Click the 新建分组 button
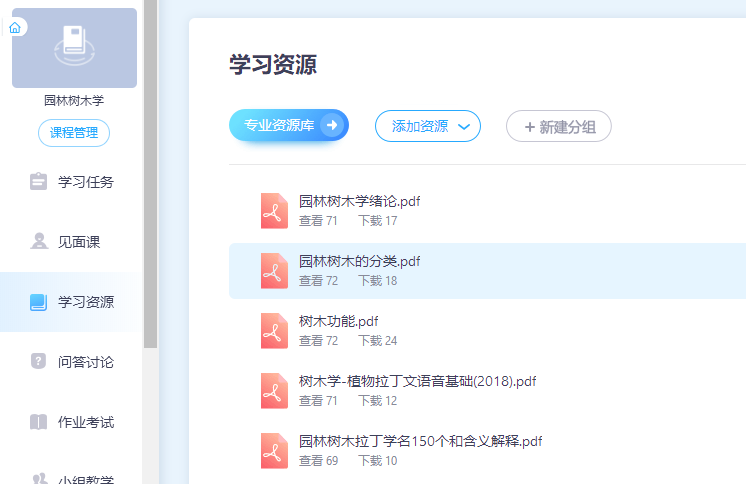Viewport: 746px width, 484px height. pos(558,126)
